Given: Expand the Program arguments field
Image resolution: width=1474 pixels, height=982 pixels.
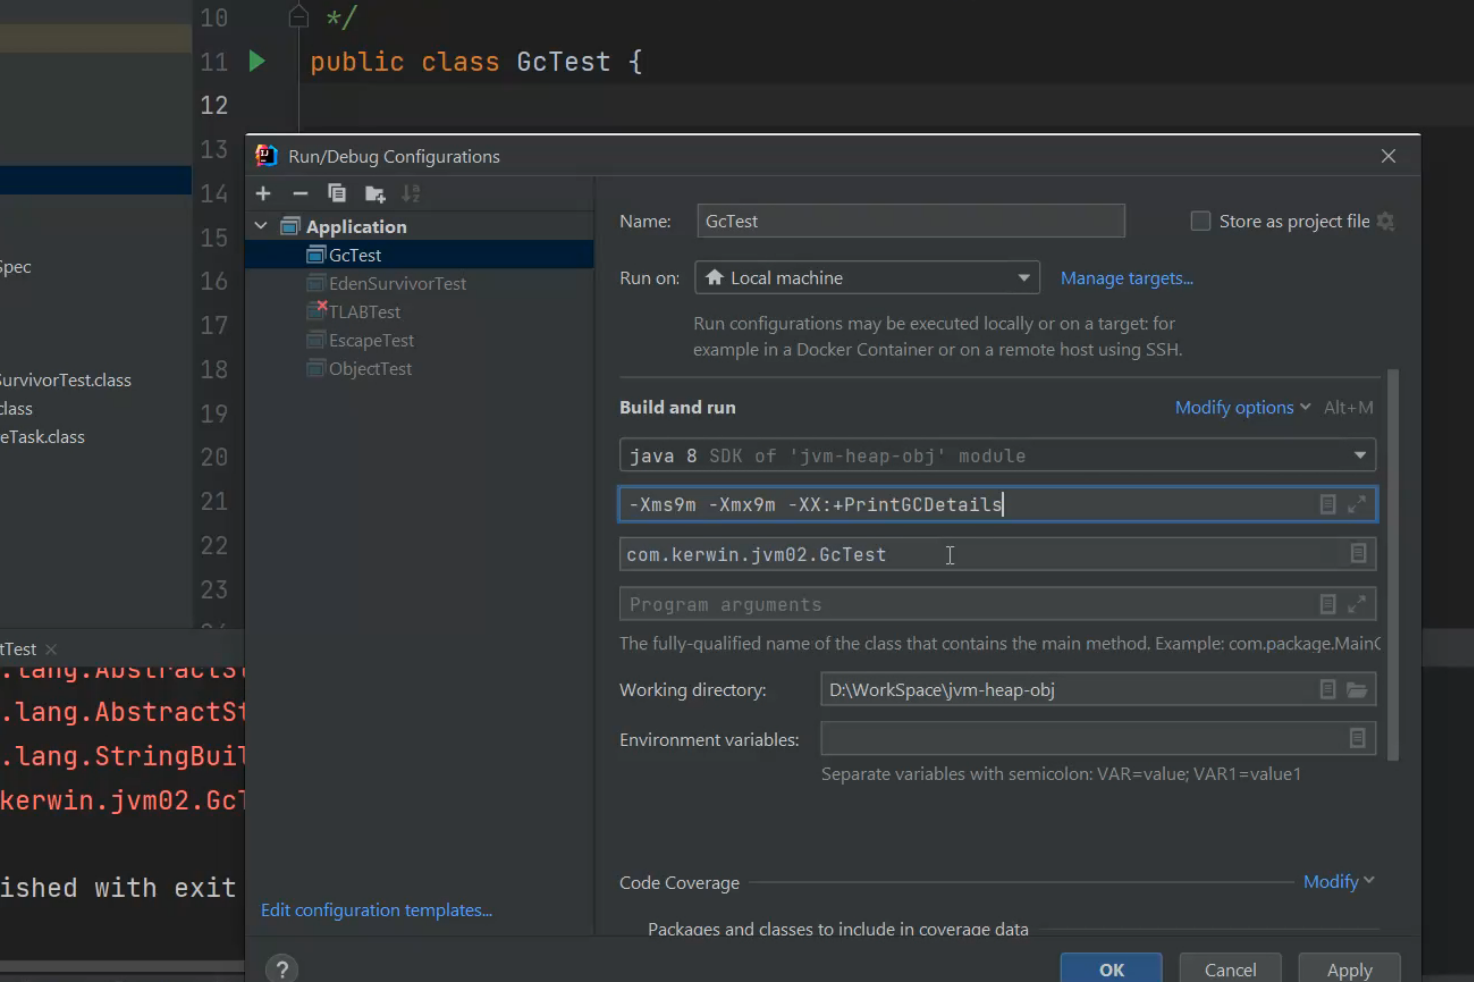Looking at the screenshot, I should pyautogui.click(x=1357, y=604).
